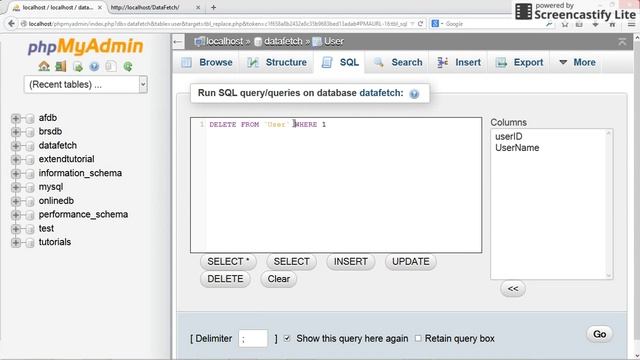Close the localhost/DataFetch tab

198,7
